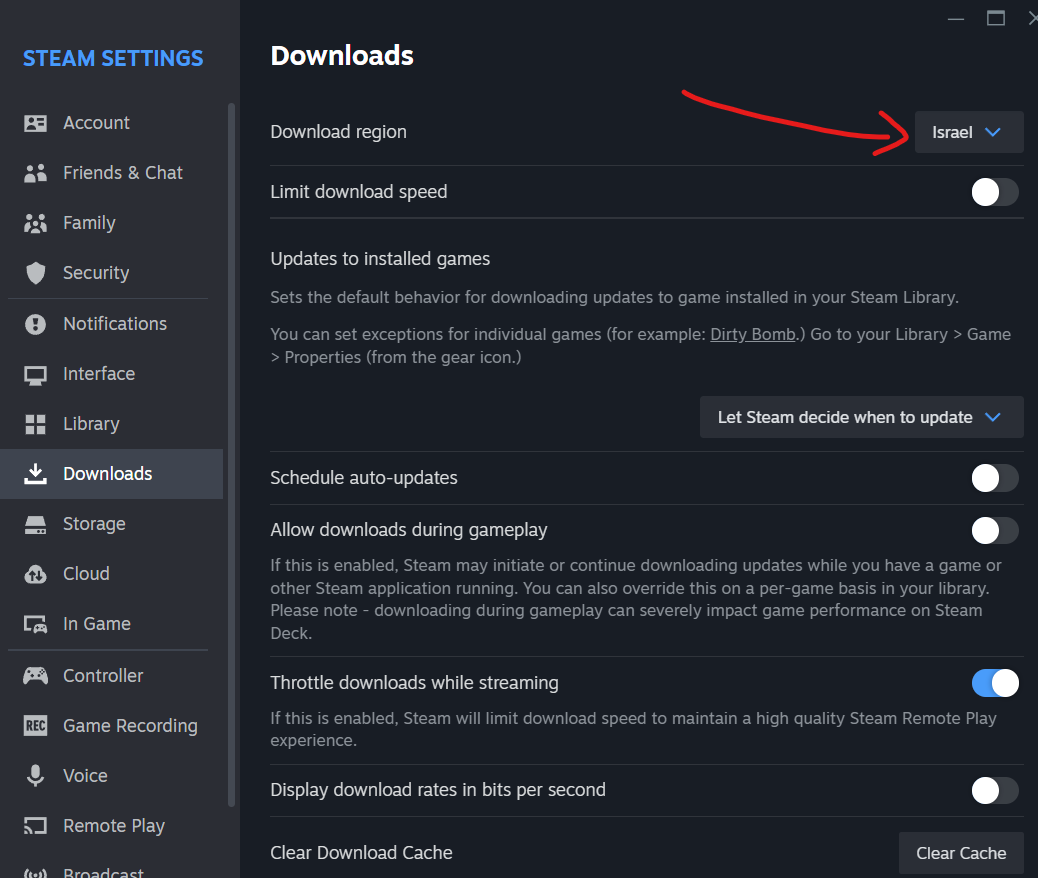1038x878 pixels.
Task: Click the Controller gamepad icon
Action: click(x=35, y=675)
